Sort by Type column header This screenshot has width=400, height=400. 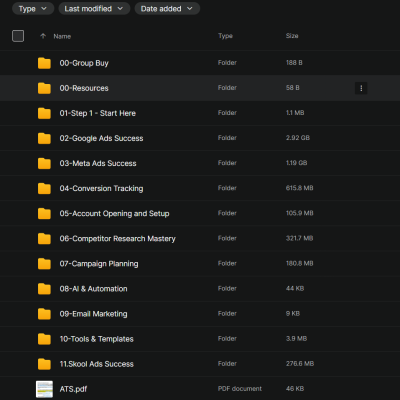pyautogui.click(x=225, y=36)
